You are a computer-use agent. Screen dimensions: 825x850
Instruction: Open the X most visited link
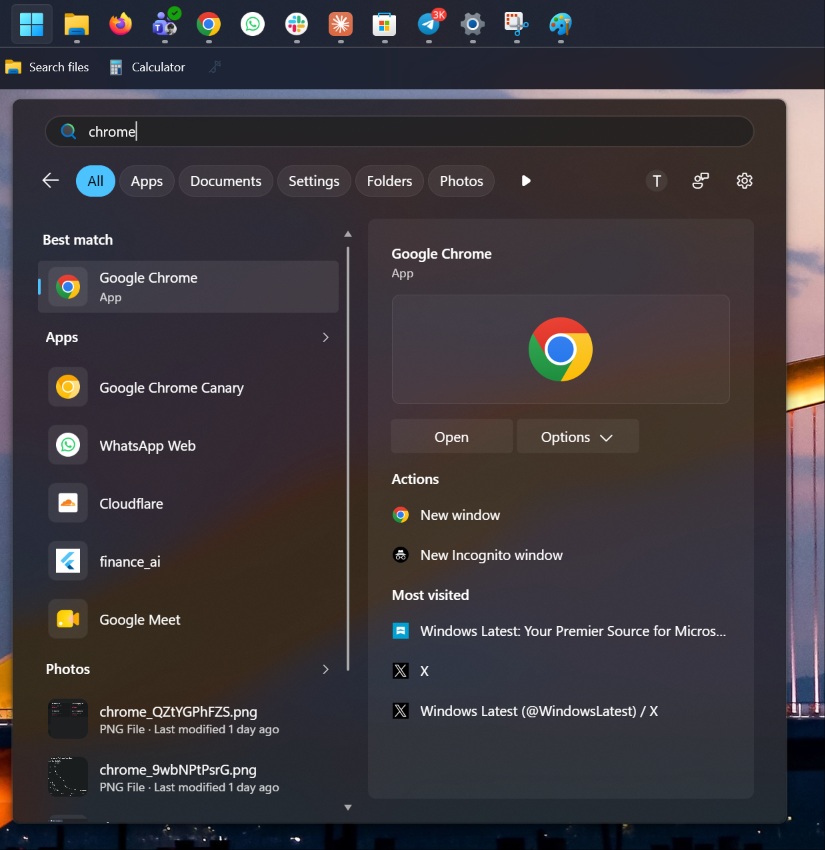click(x=410, y=671)
